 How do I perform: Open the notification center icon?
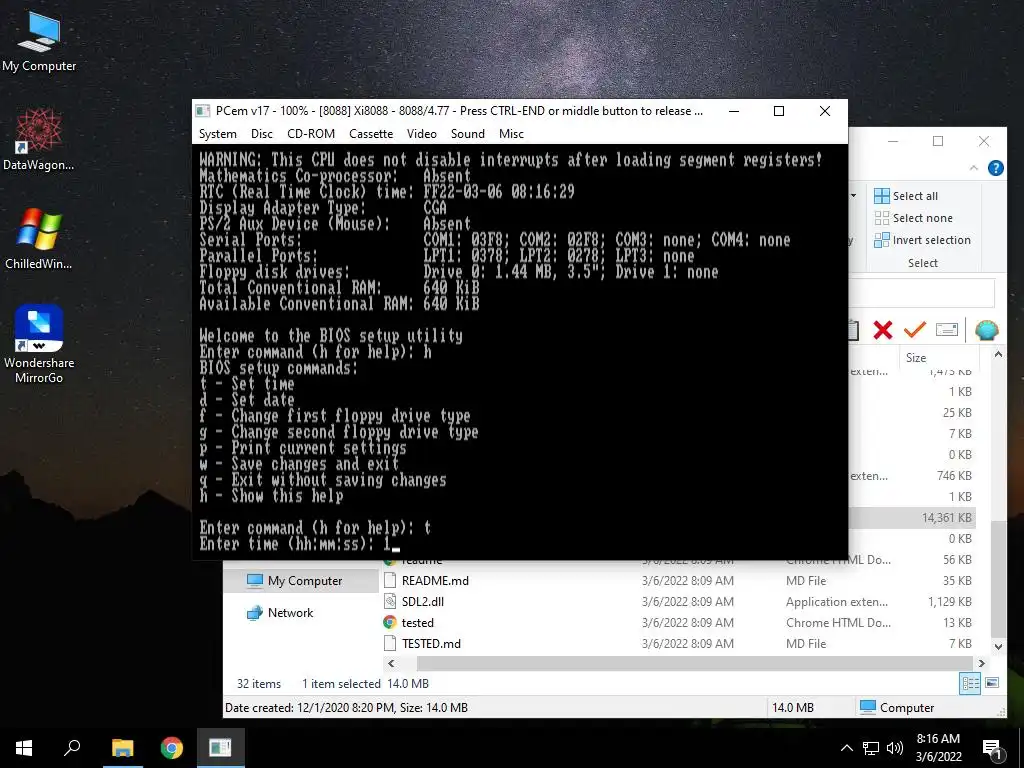993,750
